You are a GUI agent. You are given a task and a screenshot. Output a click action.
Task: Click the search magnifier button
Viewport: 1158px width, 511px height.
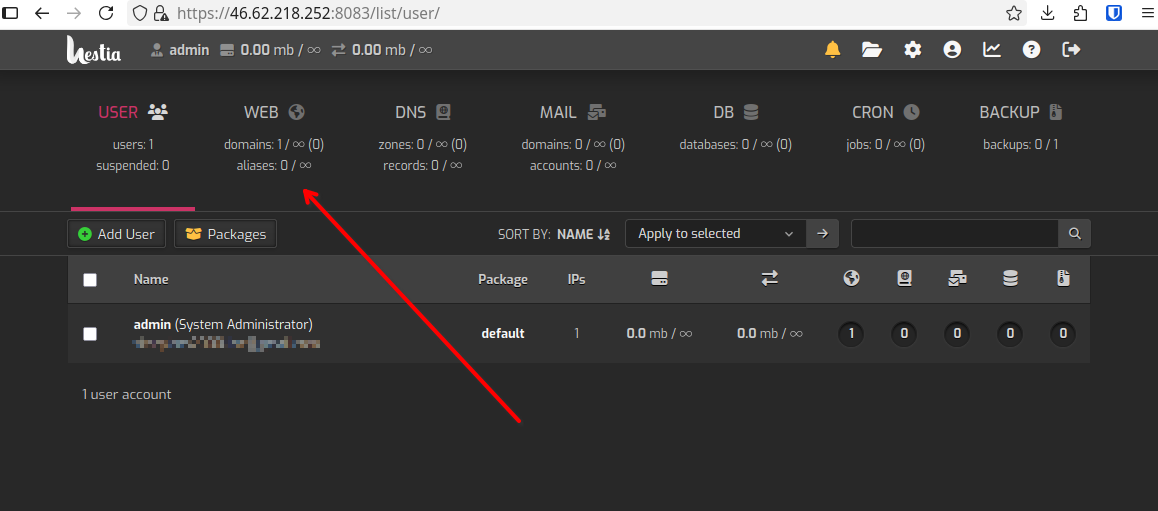pos(1074,234)
